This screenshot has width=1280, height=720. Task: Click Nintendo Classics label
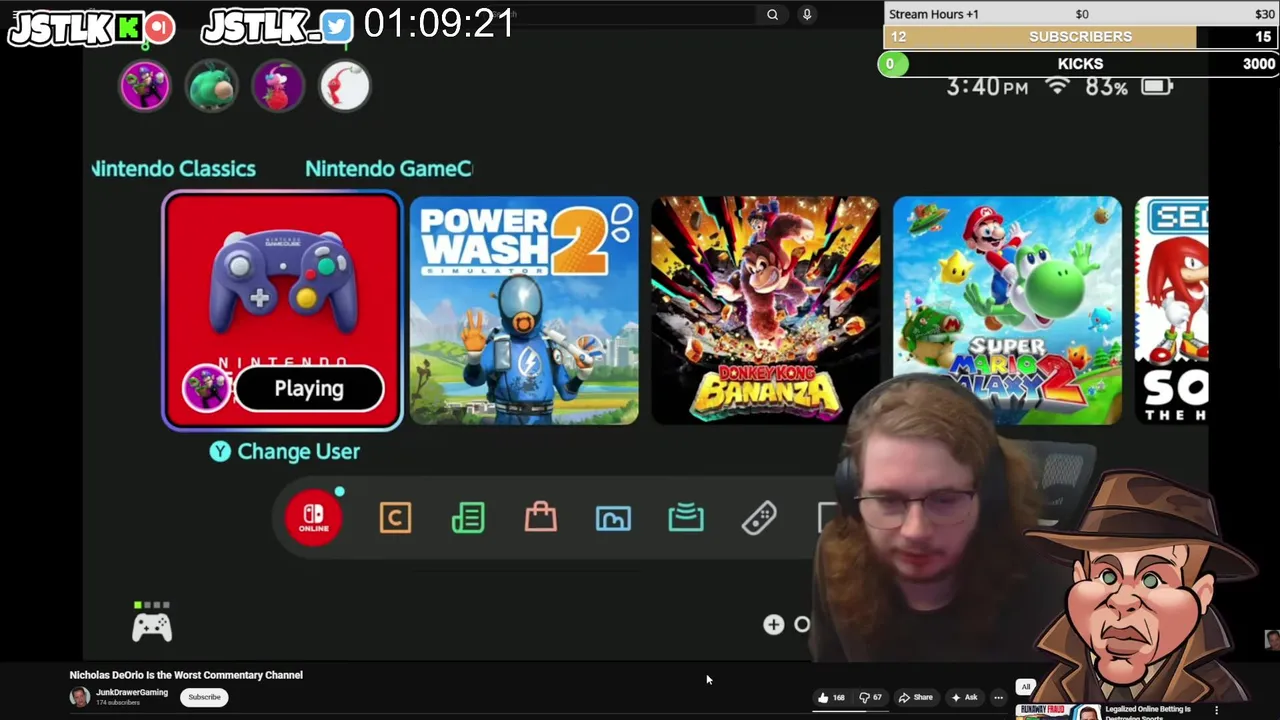tap(174, 169)
